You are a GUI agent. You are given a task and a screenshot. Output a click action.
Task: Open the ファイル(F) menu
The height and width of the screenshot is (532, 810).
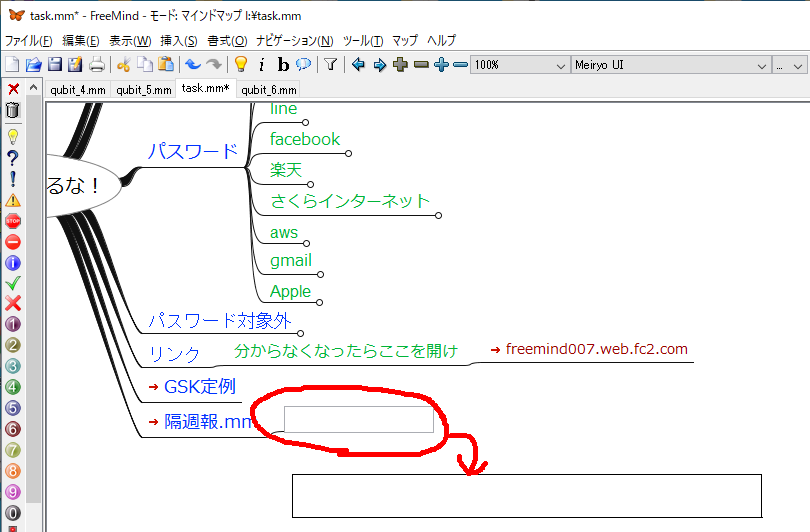coord(28,41)
